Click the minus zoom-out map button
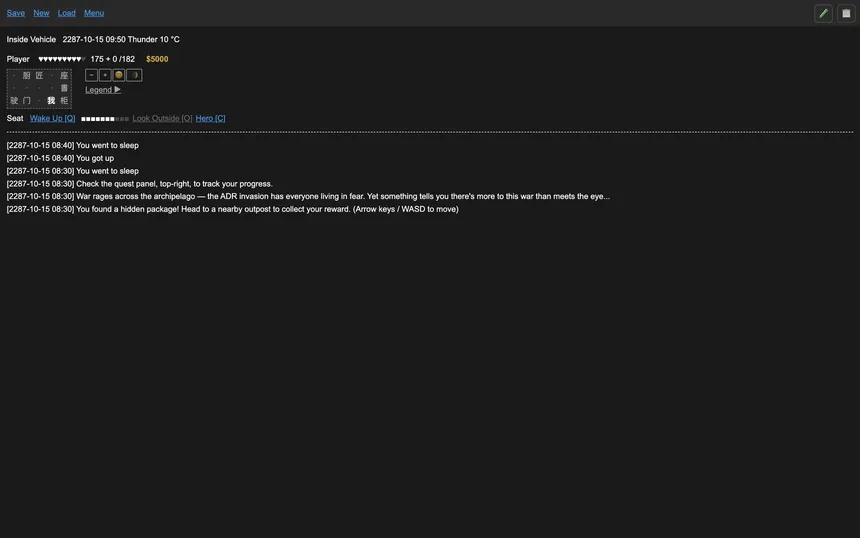 point(92,75)
